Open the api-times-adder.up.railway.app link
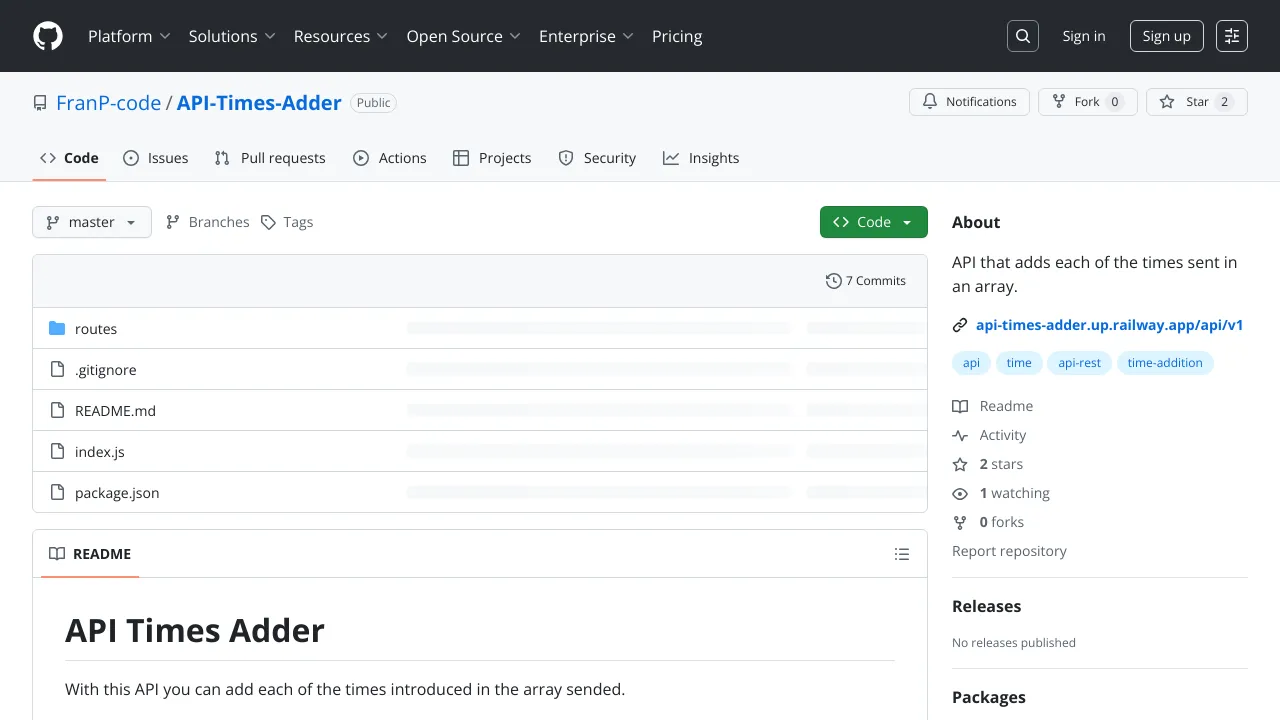The height and width of the screenshot is (720, 1280). pyautogui.click(x=1109, y=325)
